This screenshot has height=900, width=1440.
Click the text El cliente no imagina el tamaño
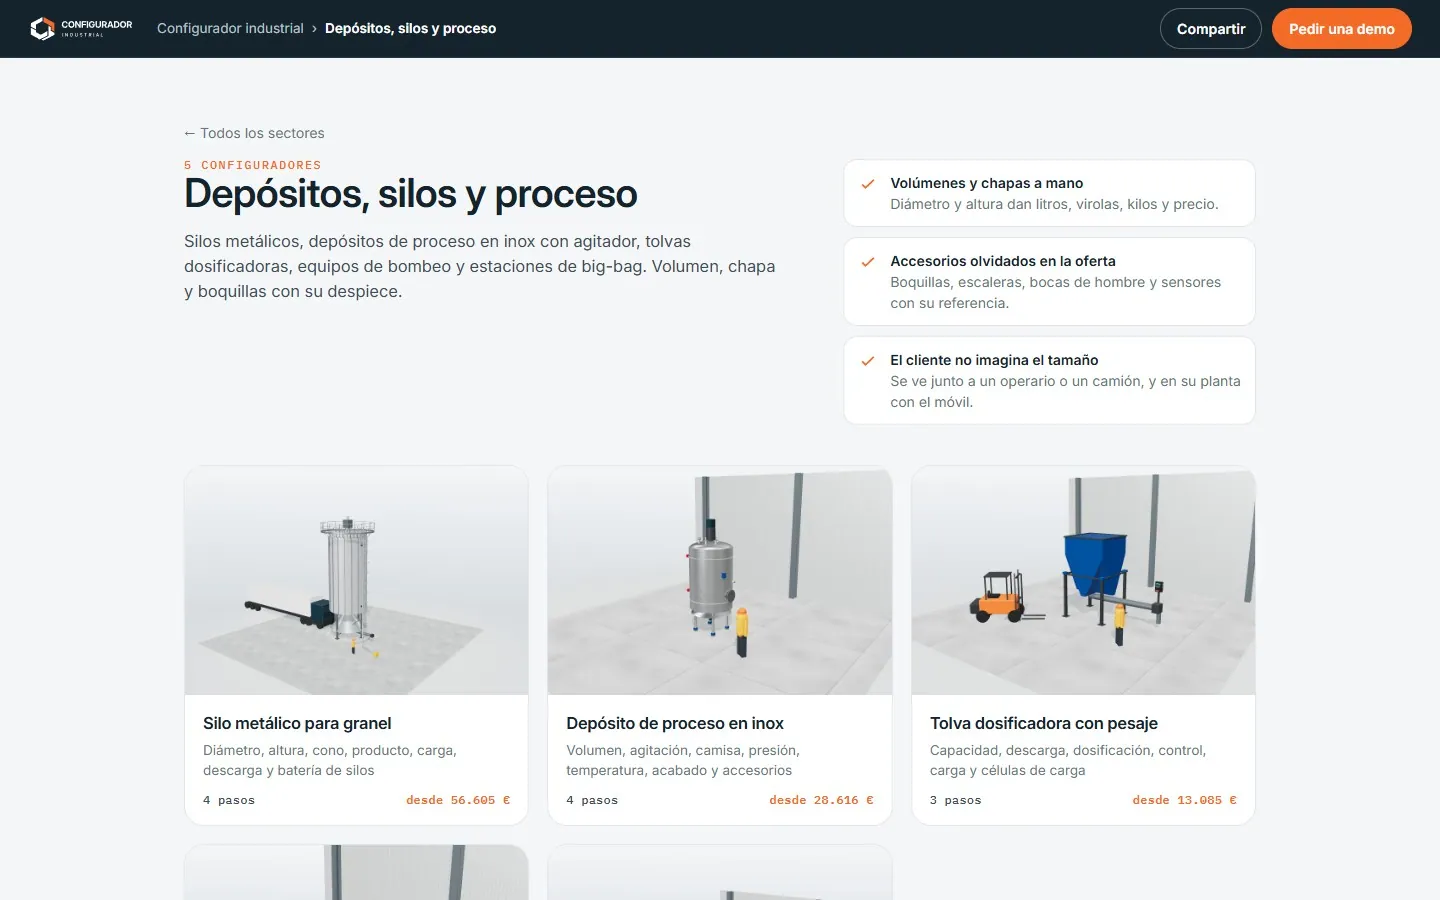point(995,360)
